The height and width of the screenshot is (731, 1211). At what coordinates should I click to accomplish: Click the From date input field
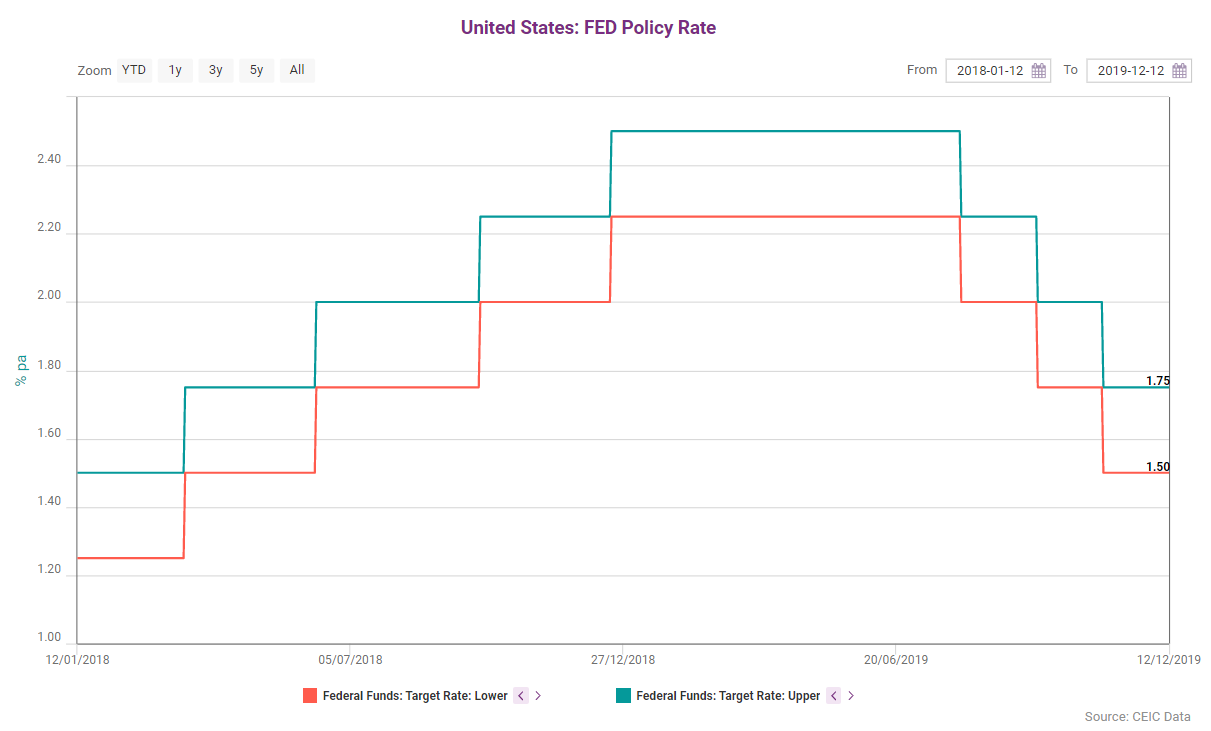(989, 71)
